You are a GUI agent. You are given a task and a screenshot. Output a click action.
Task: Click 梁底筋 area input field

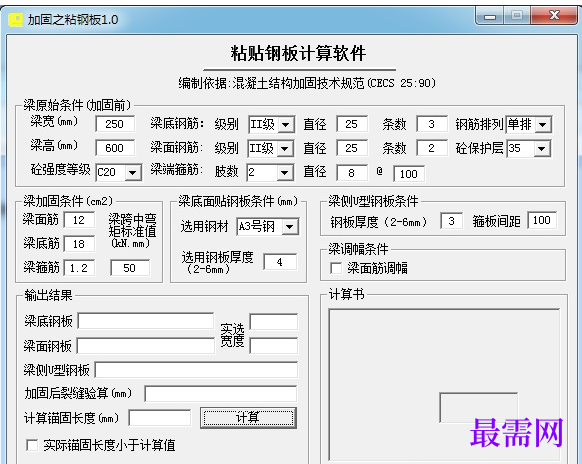(79, 244)
